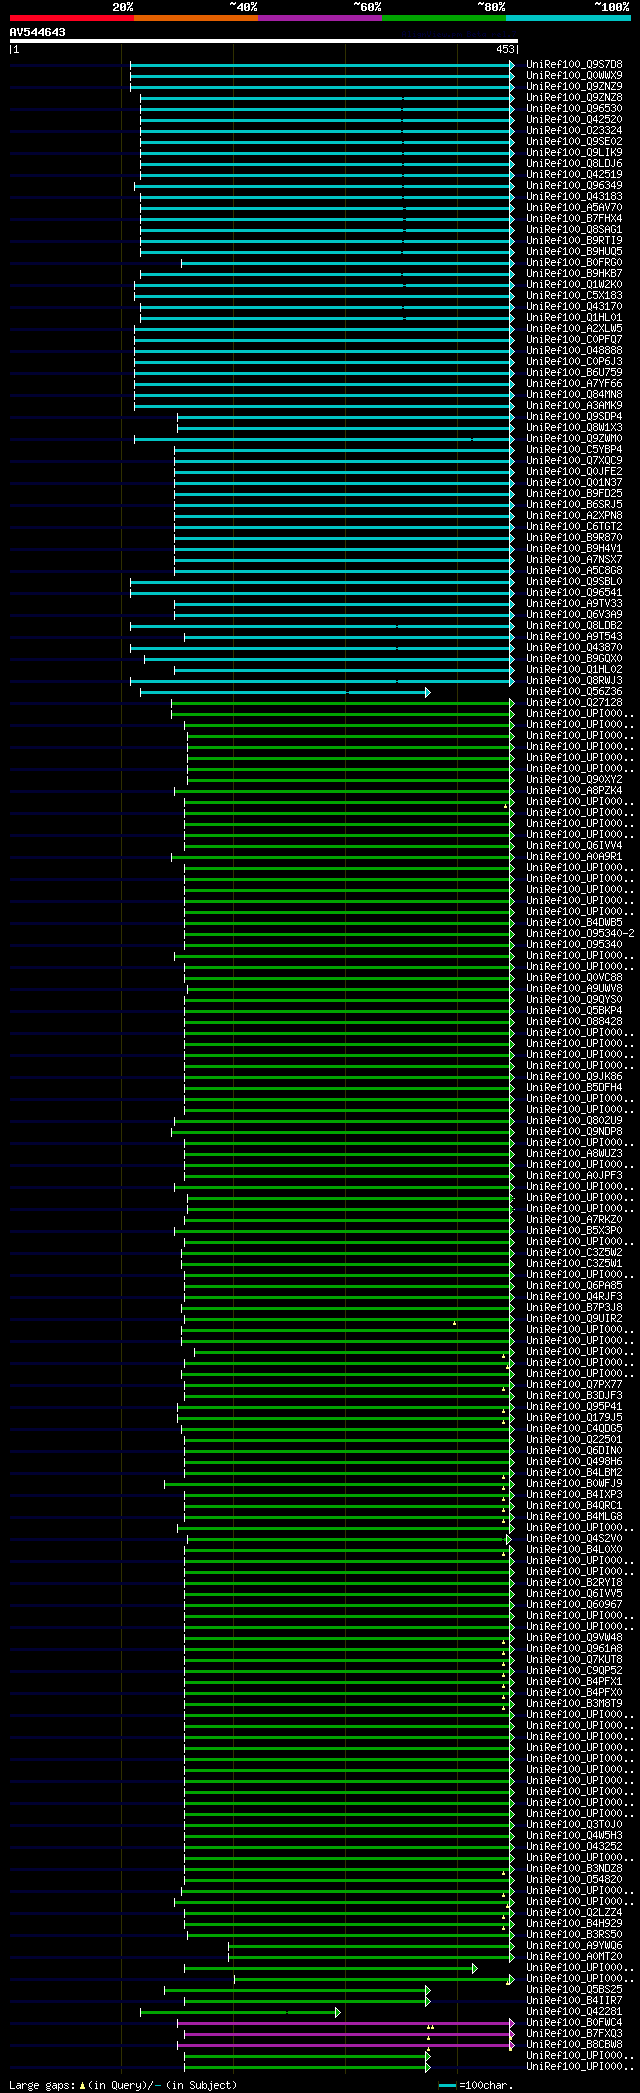Select label UniRef100_C5X183
This screenshot has width=640, height=2093.
[x=574, y=296]
